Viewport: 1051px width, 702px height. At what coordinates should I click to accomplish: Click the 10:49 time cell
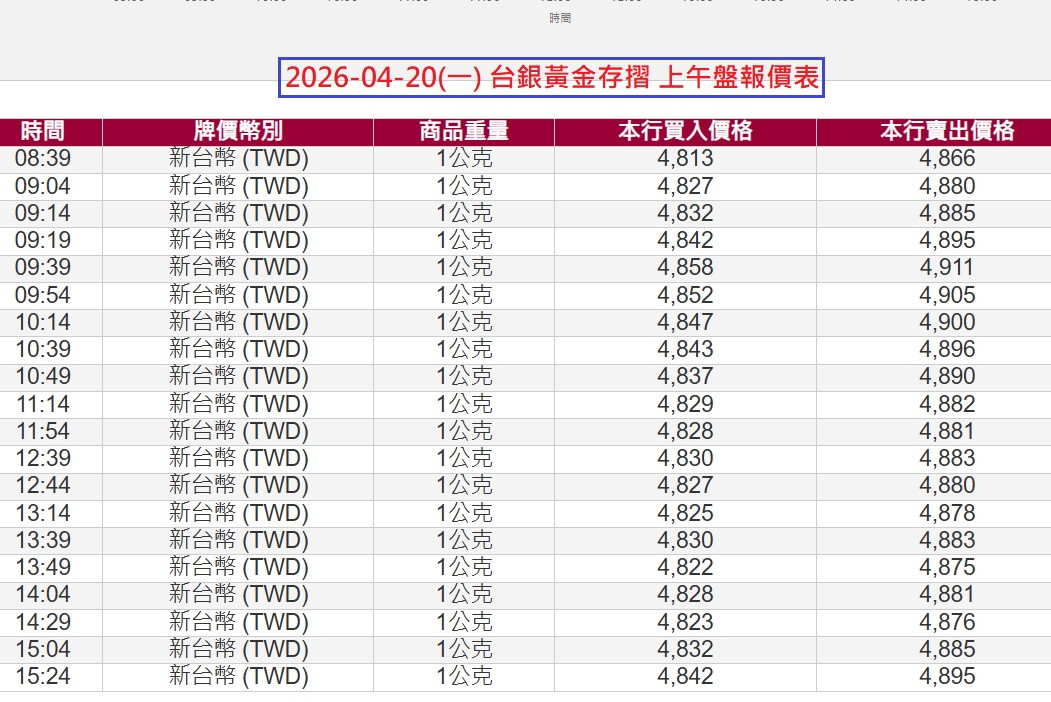[43, 376]
